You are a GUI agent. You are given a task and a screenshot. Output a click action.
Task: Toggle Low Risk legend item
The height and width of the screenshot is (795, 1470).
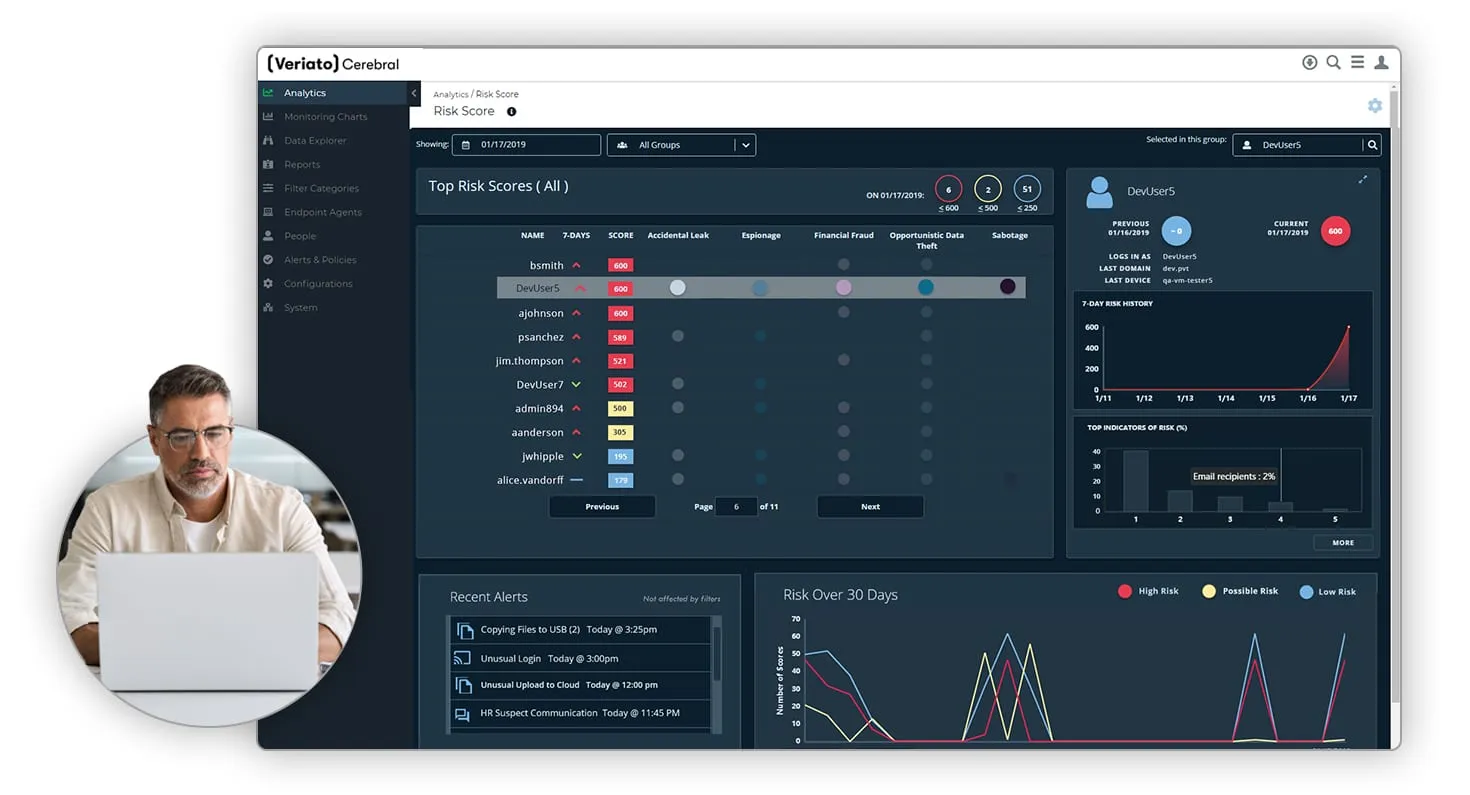coord(1327,592)
